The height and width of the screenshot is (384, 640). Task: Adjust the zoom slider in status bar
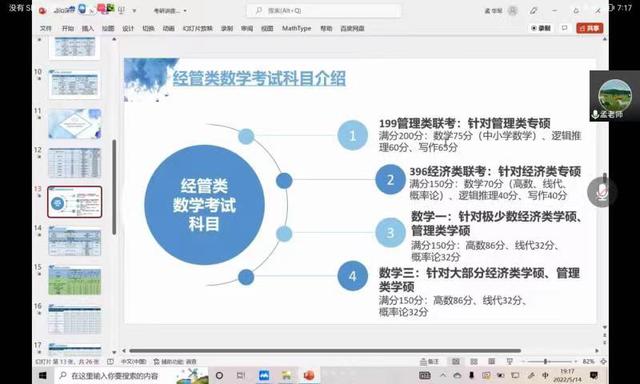click(546, 362)
